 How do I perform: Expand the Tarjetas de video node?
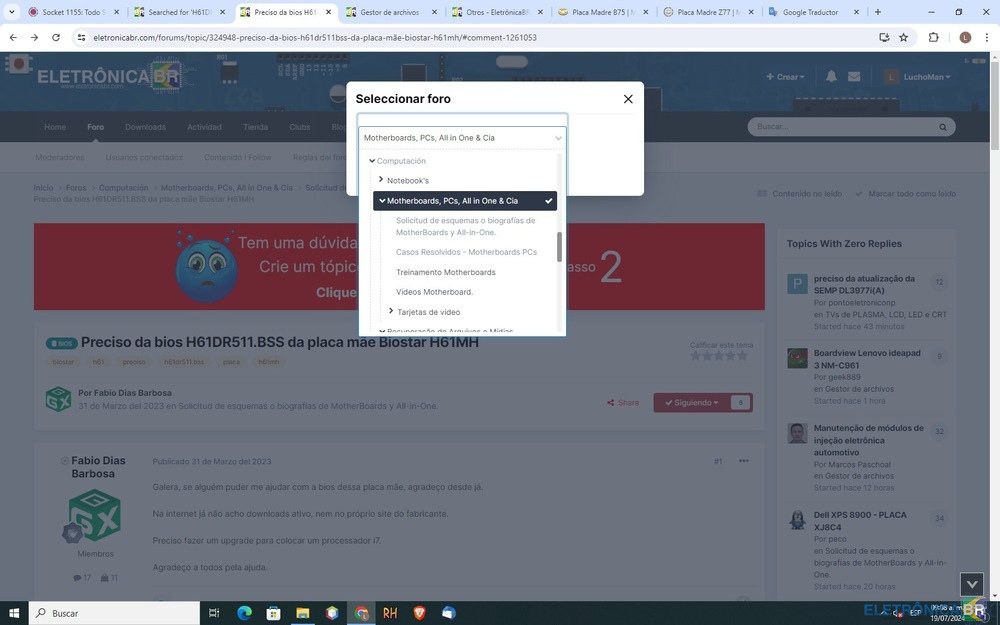391,312
